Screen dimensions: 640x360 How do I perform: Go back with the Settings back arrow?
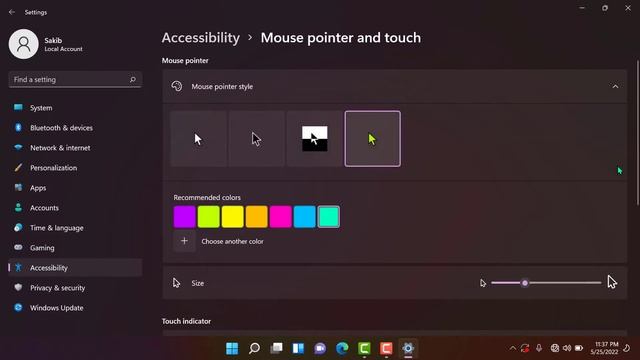coord(12,12)
